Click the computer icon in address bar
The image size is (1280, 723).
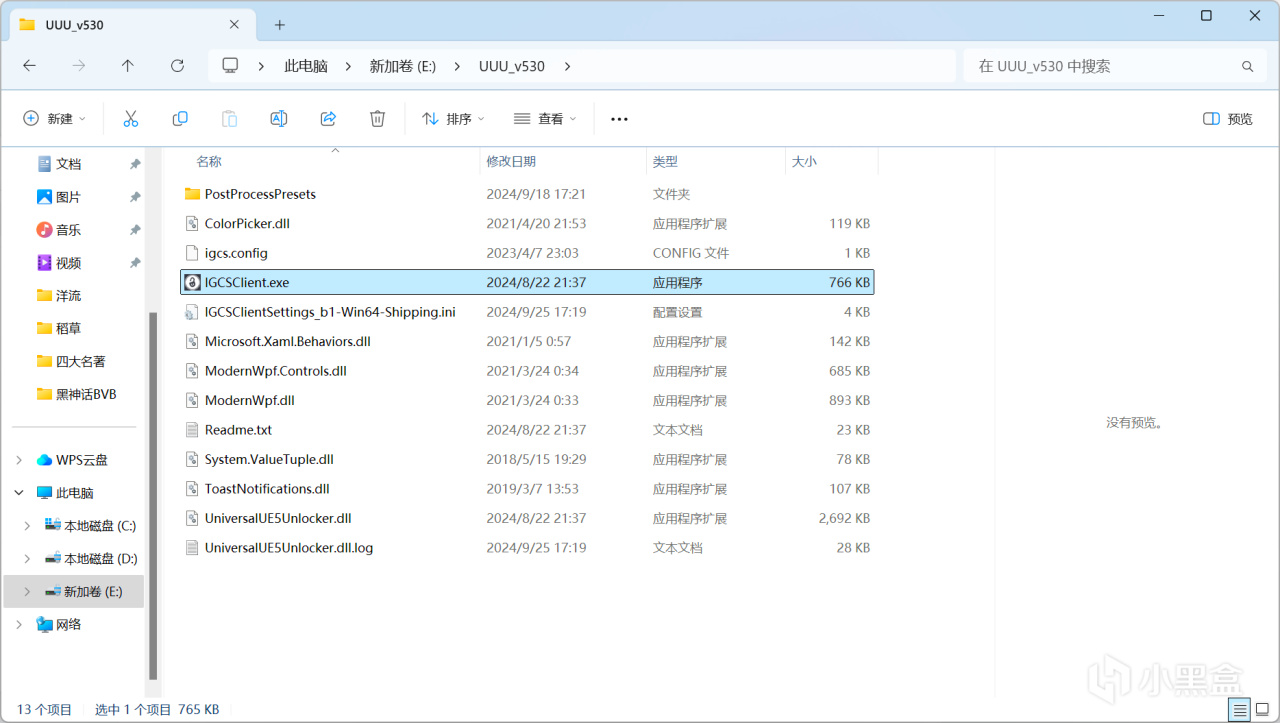tap(230, 66)
